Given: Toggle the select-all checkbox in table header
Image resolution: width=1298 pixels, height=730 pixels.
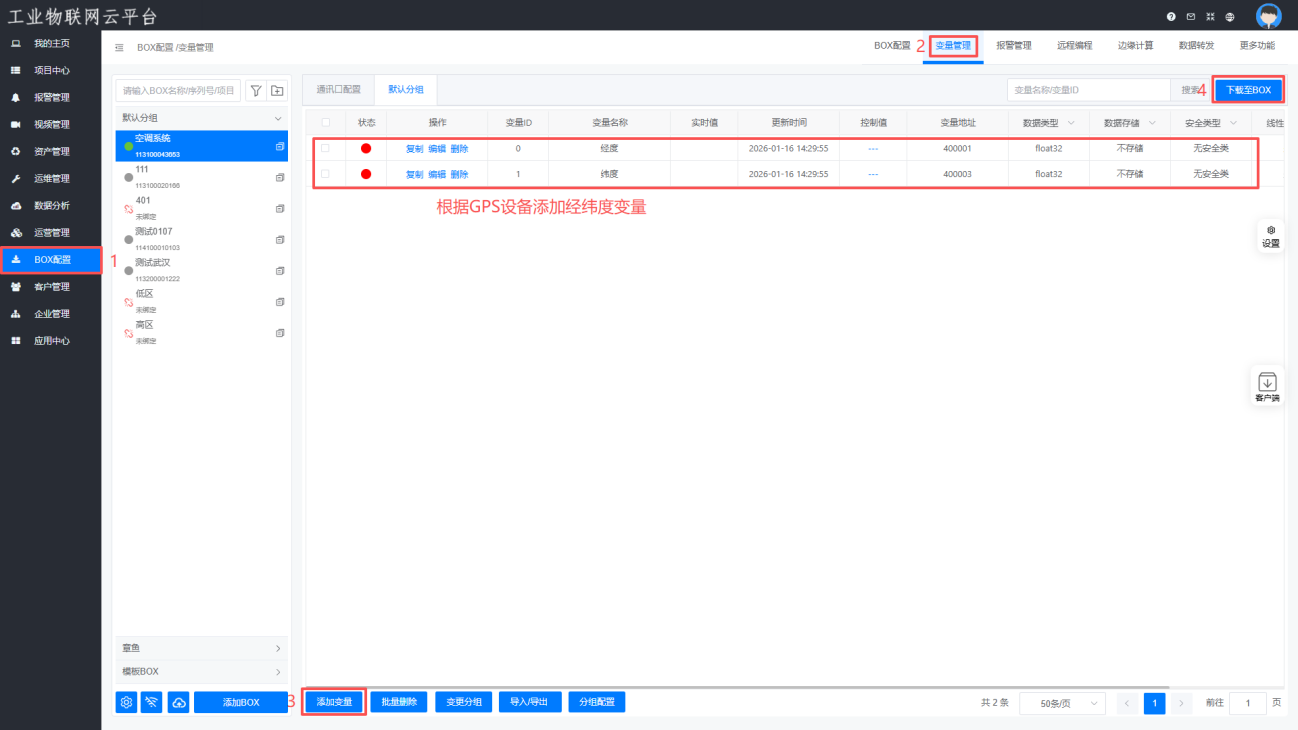Looking at the screenshot, I should [x=325, y=122].
